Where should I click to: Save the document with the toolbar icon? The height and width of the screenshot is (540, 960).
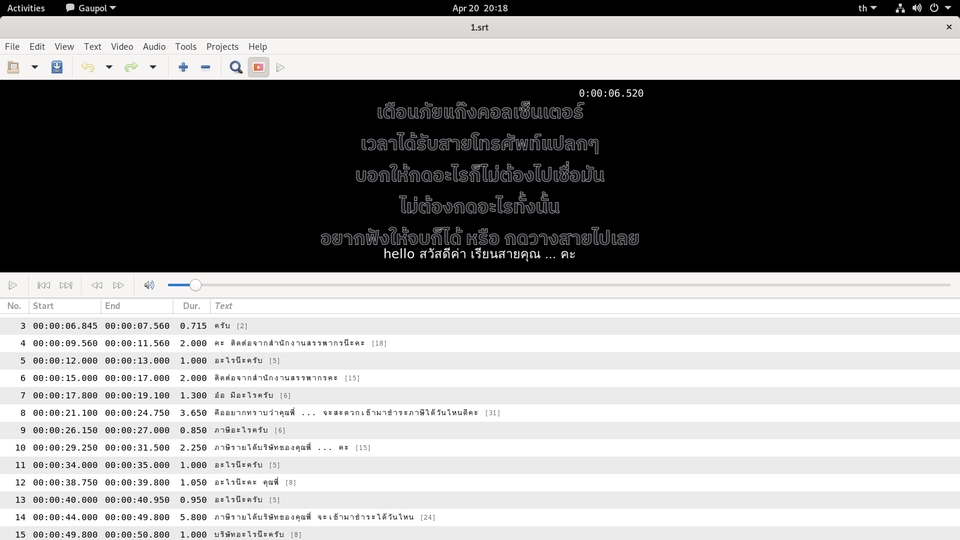pos(57,67)
